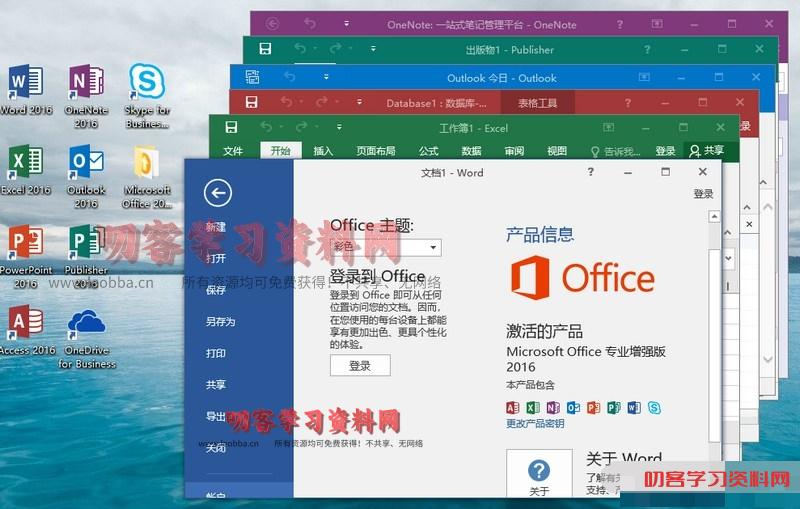Click the 共享 button in Excel ribbon
The height and width of the screenshot is (509, 800).
click(707, 151)
